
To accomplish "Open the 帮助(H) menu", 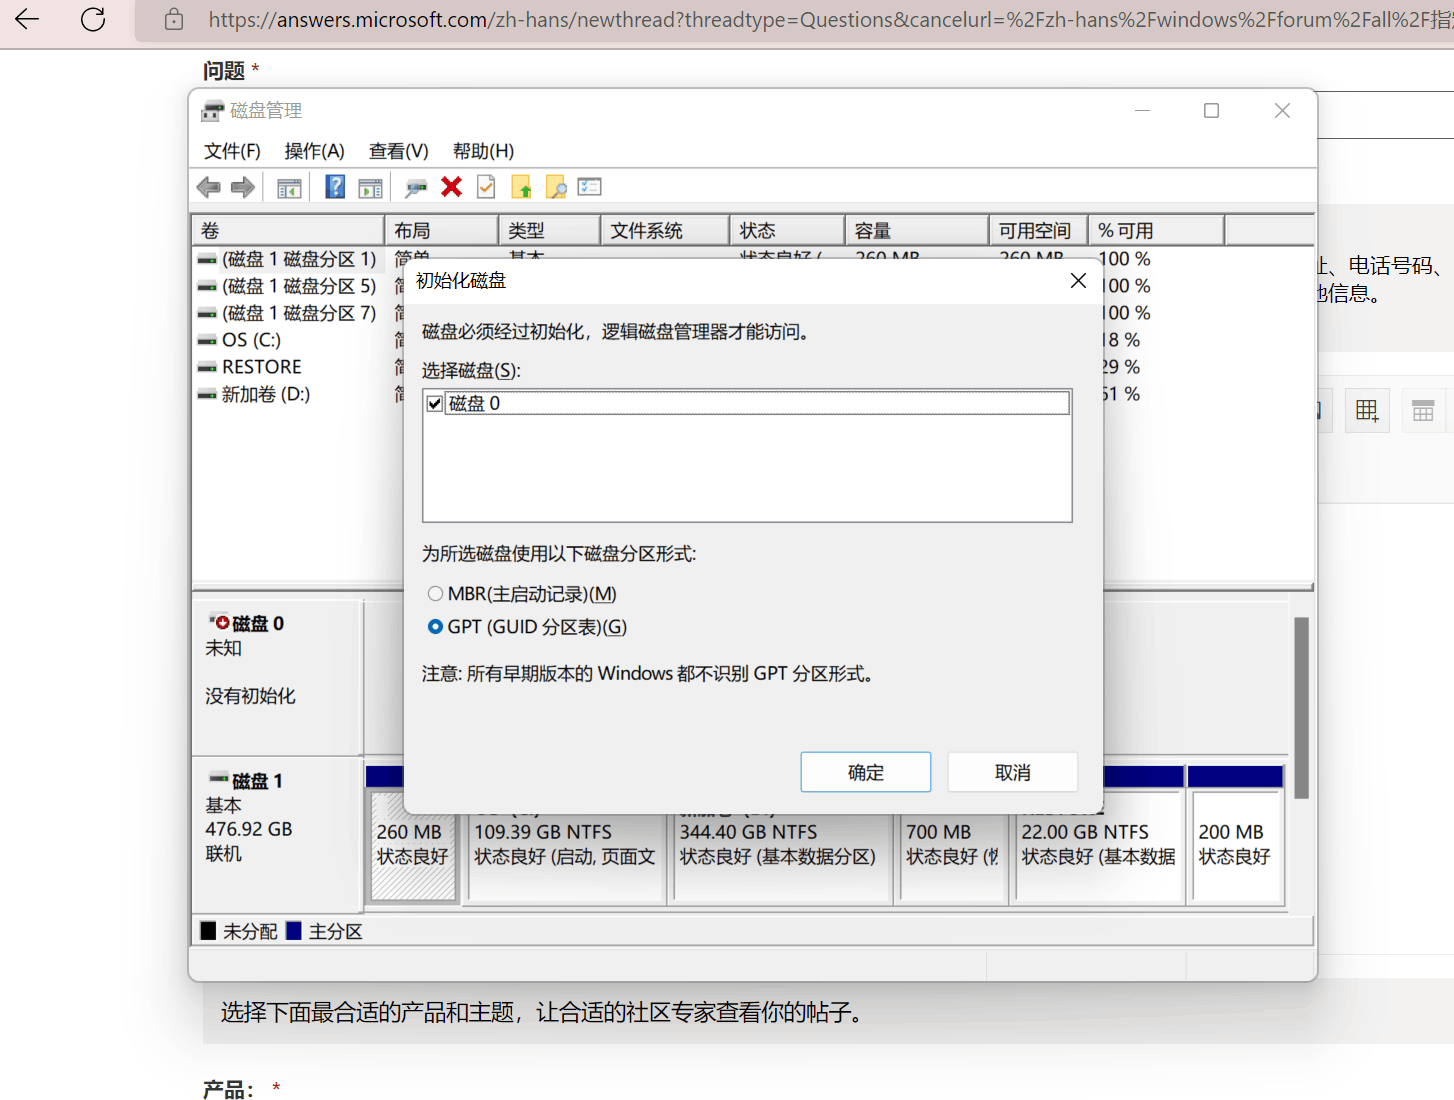I will [x=483, y=151].
